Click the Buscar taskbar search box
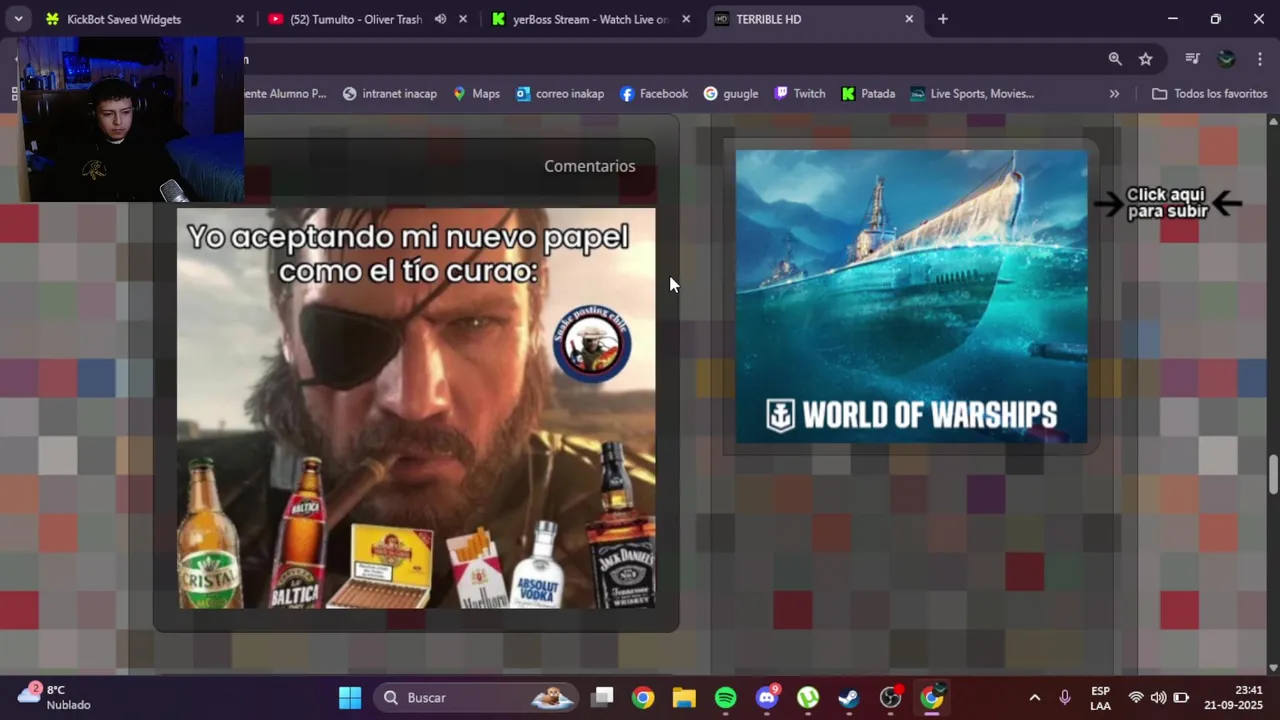The height and width of the screenshot is (720, 1280). tap(476, 698)
